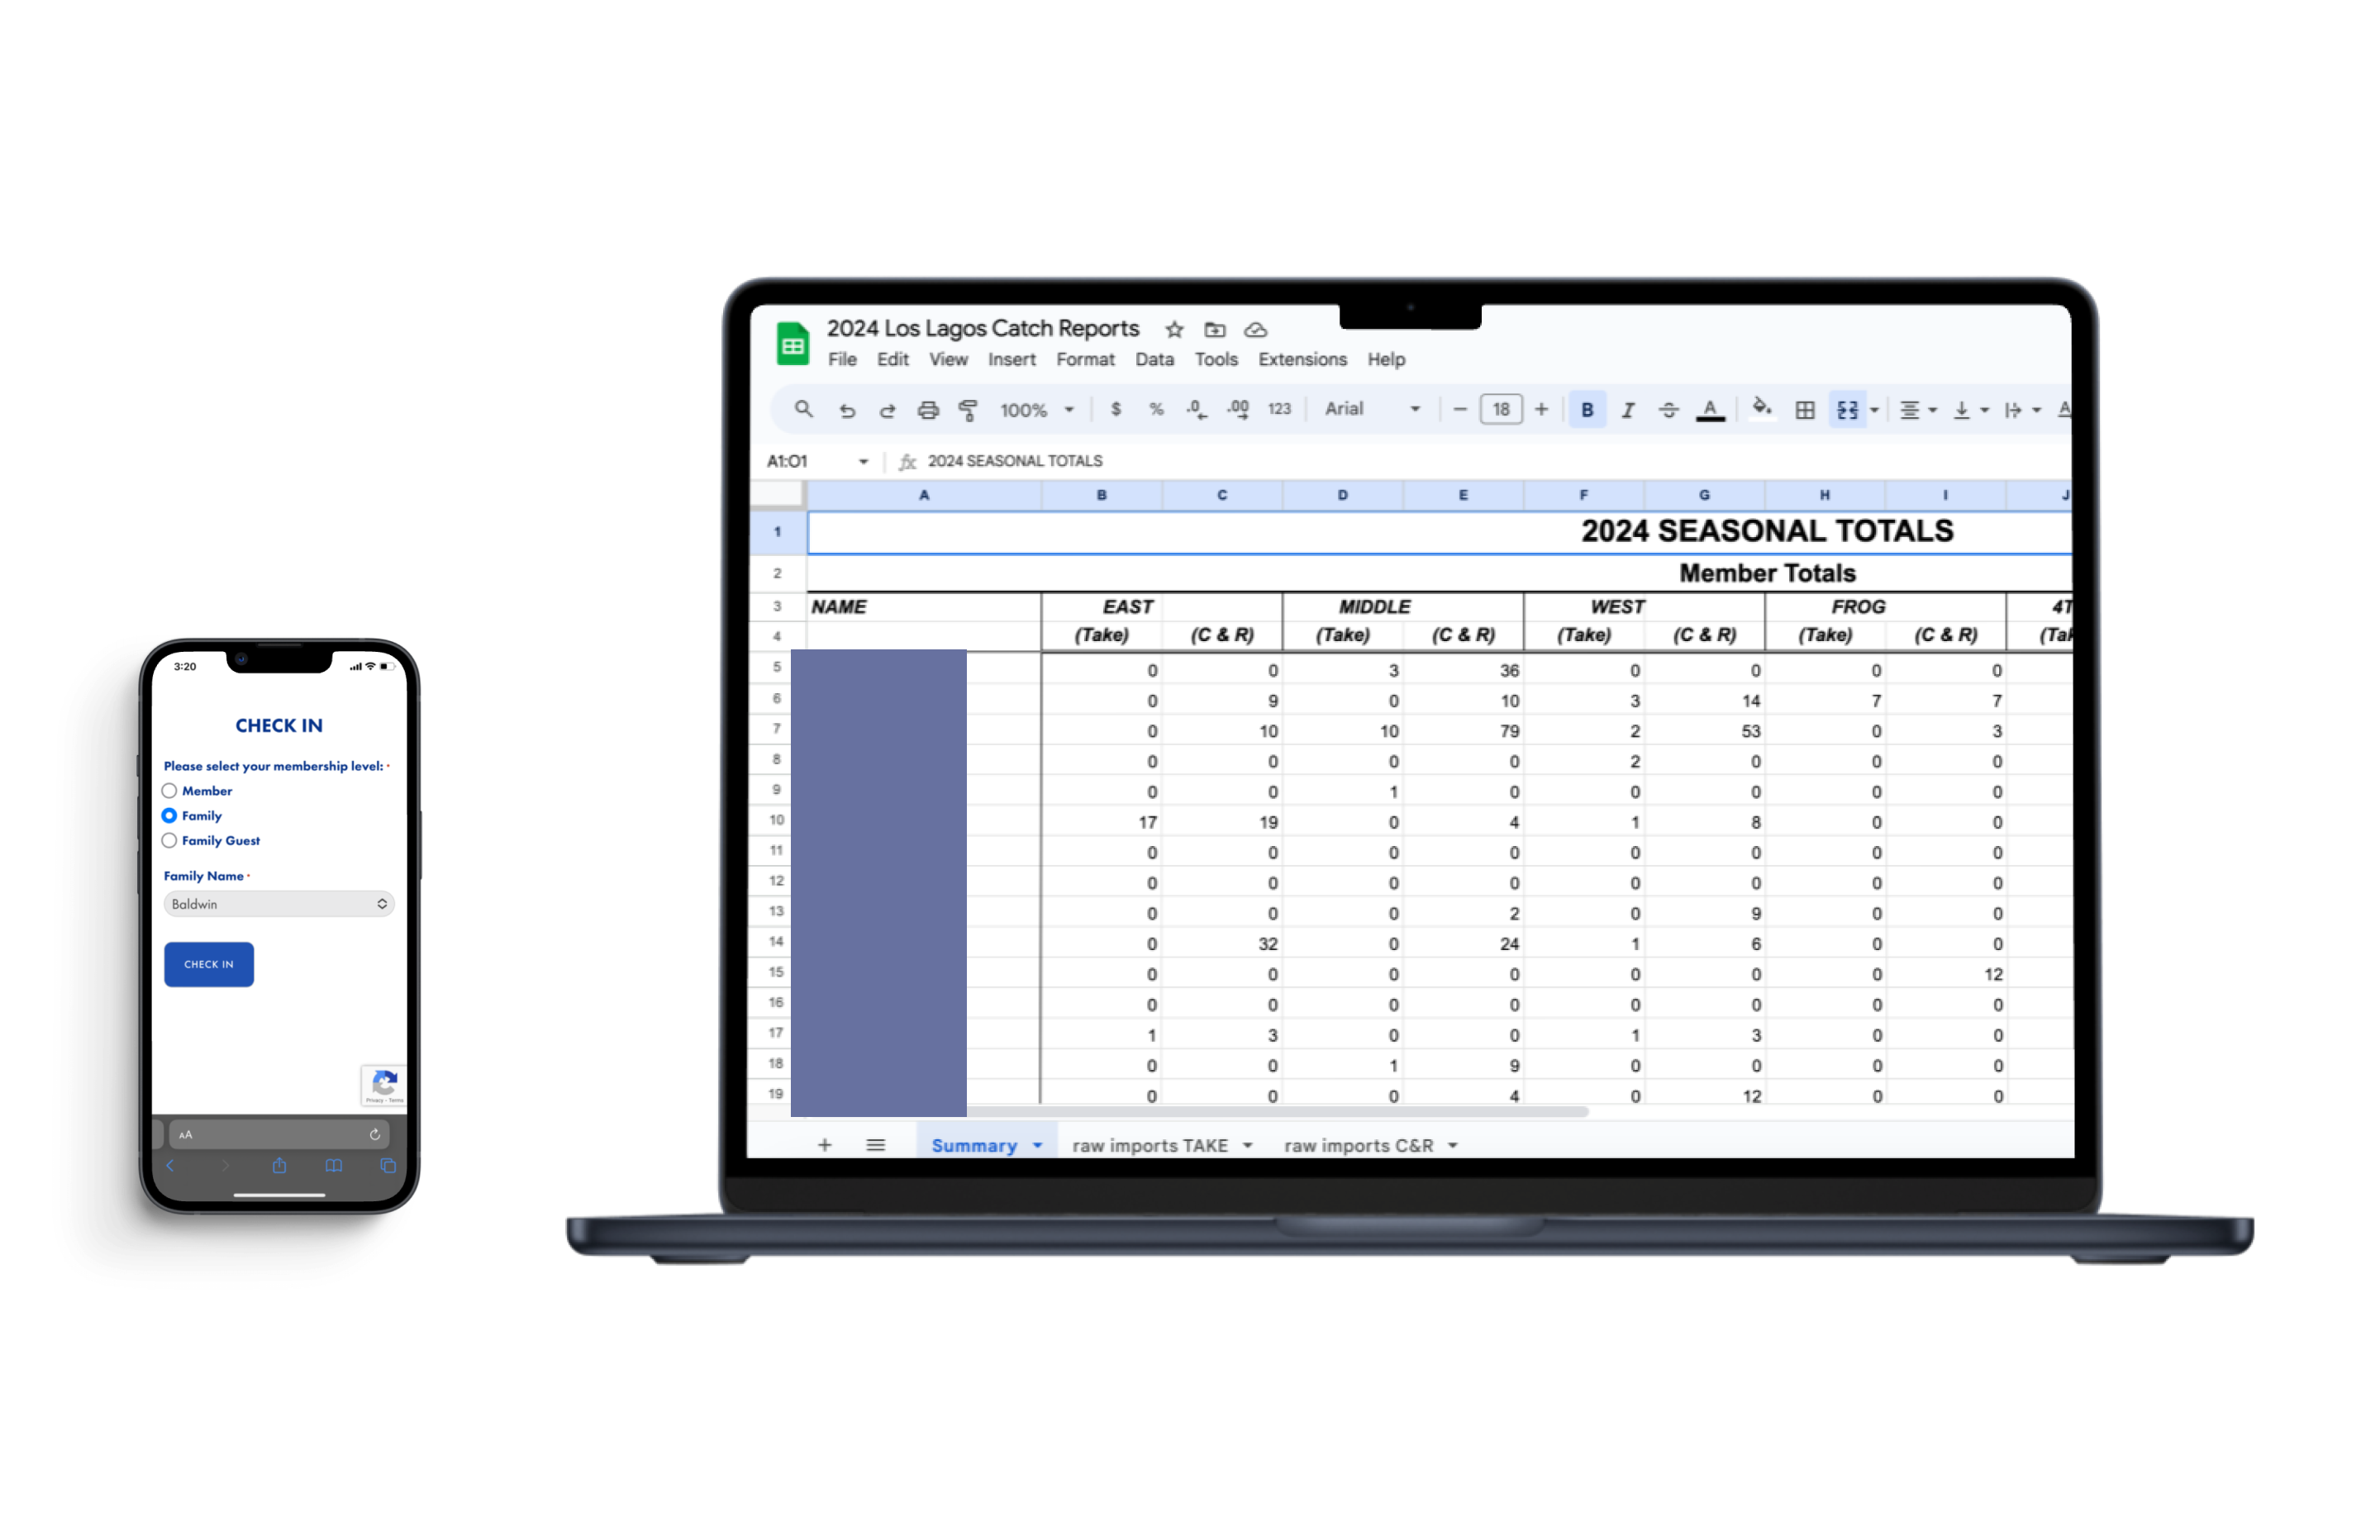Image resolution: width=2380 pixels, height=1540 pixels.
Task: Open the Arial font dropdown
Action: pos(1371,409)
